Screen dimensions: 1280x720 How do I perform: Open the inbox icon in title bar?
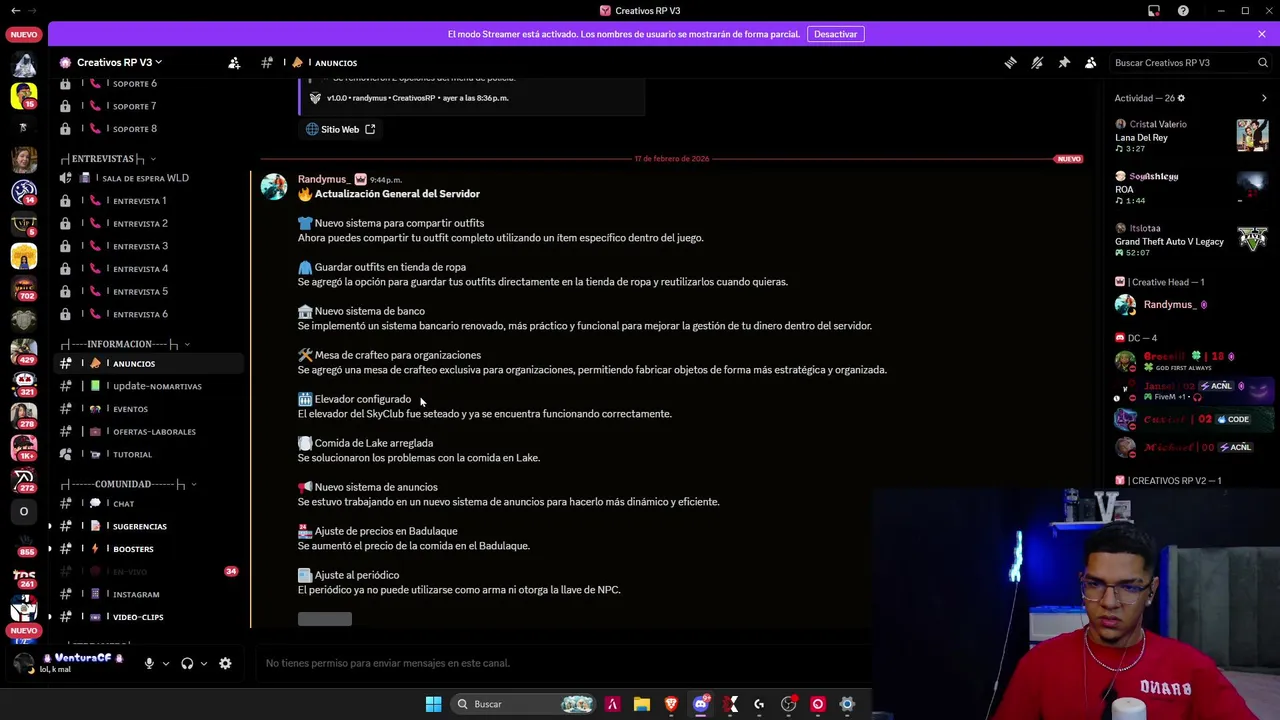coord(1154,10)
